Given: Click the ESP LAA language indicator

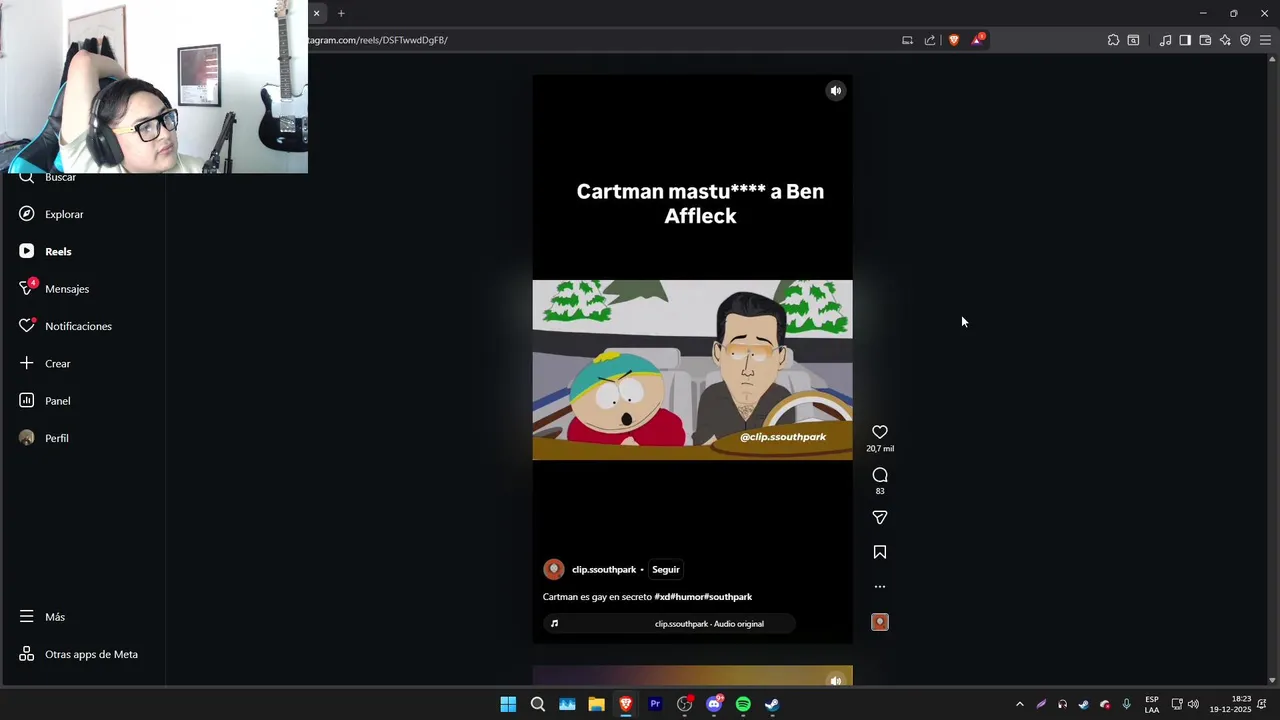Looking at the screenshot, I should (1152, 704).
